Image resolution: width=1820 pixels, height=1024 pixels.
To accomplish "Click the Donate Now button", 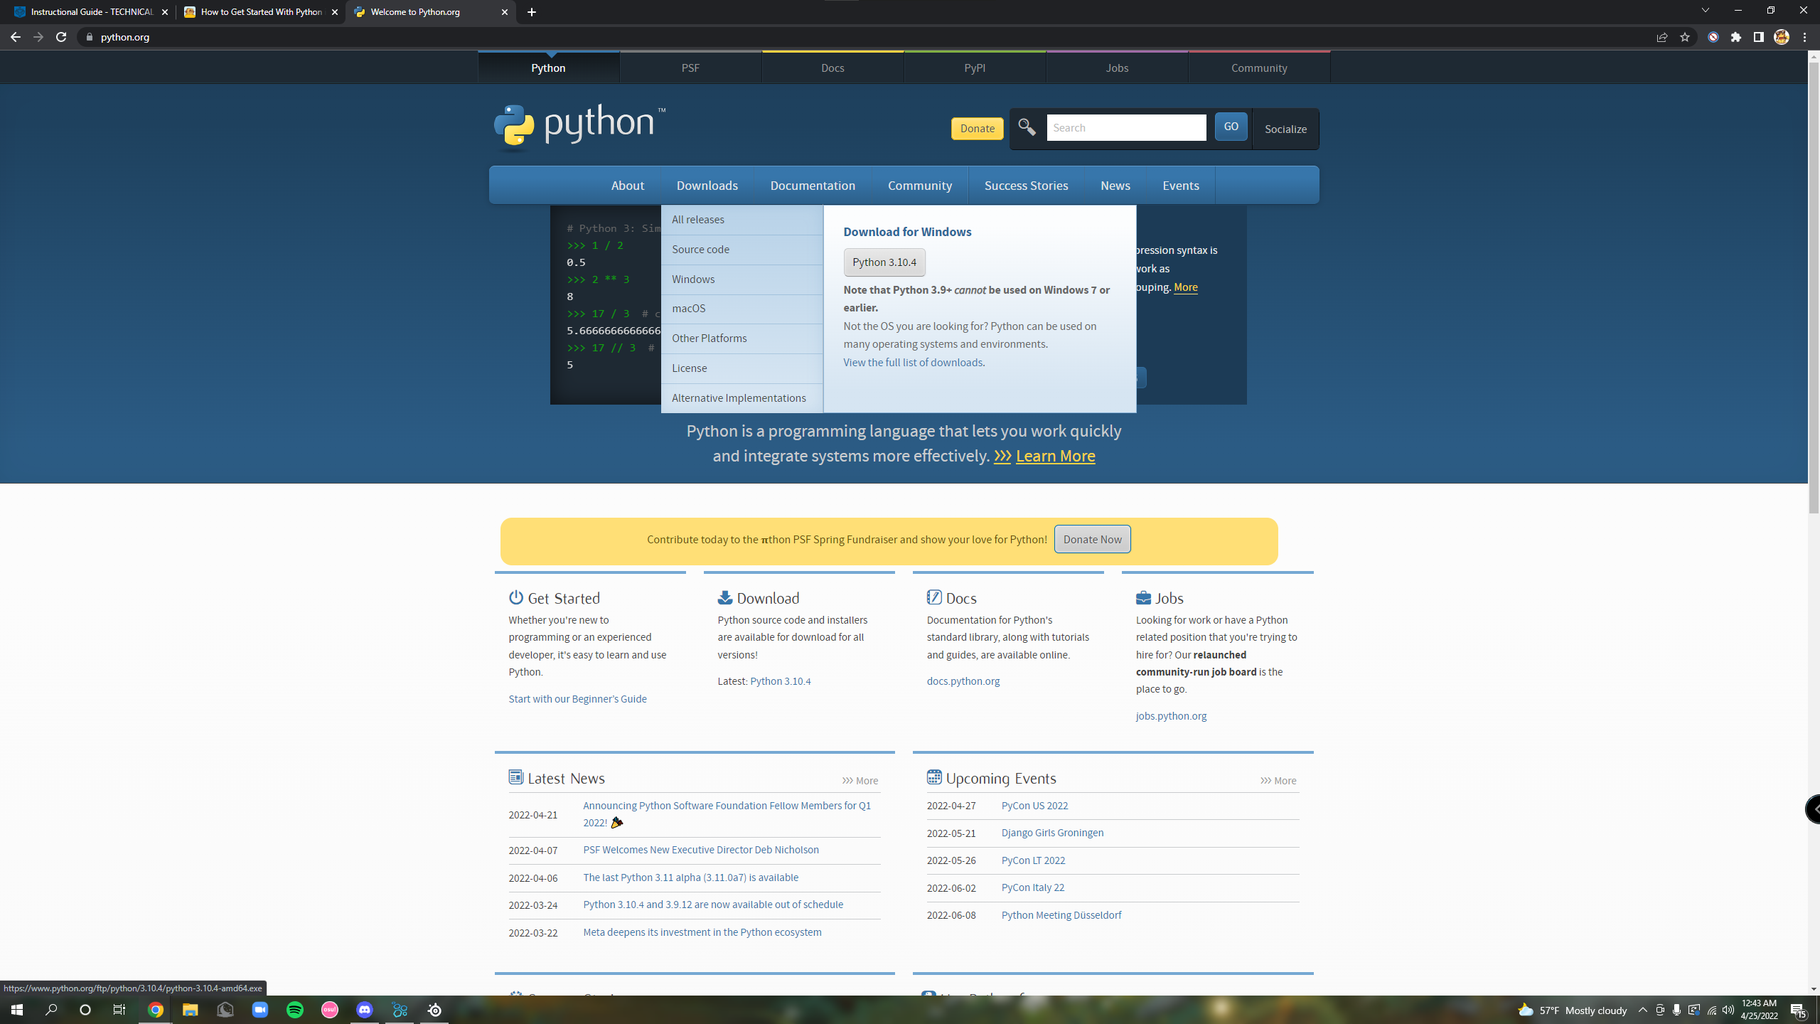I will click(x=1092, y=540).
